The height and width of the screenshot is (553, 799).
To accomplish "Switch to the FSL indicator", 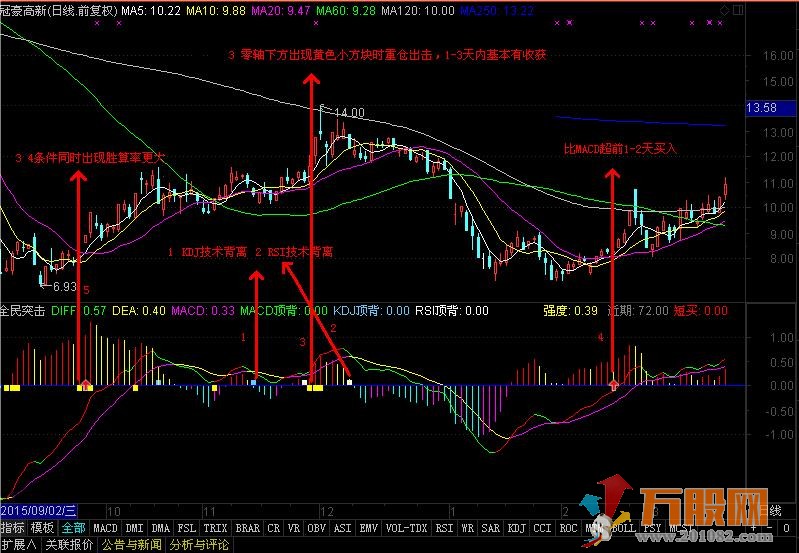I will 187,528.
